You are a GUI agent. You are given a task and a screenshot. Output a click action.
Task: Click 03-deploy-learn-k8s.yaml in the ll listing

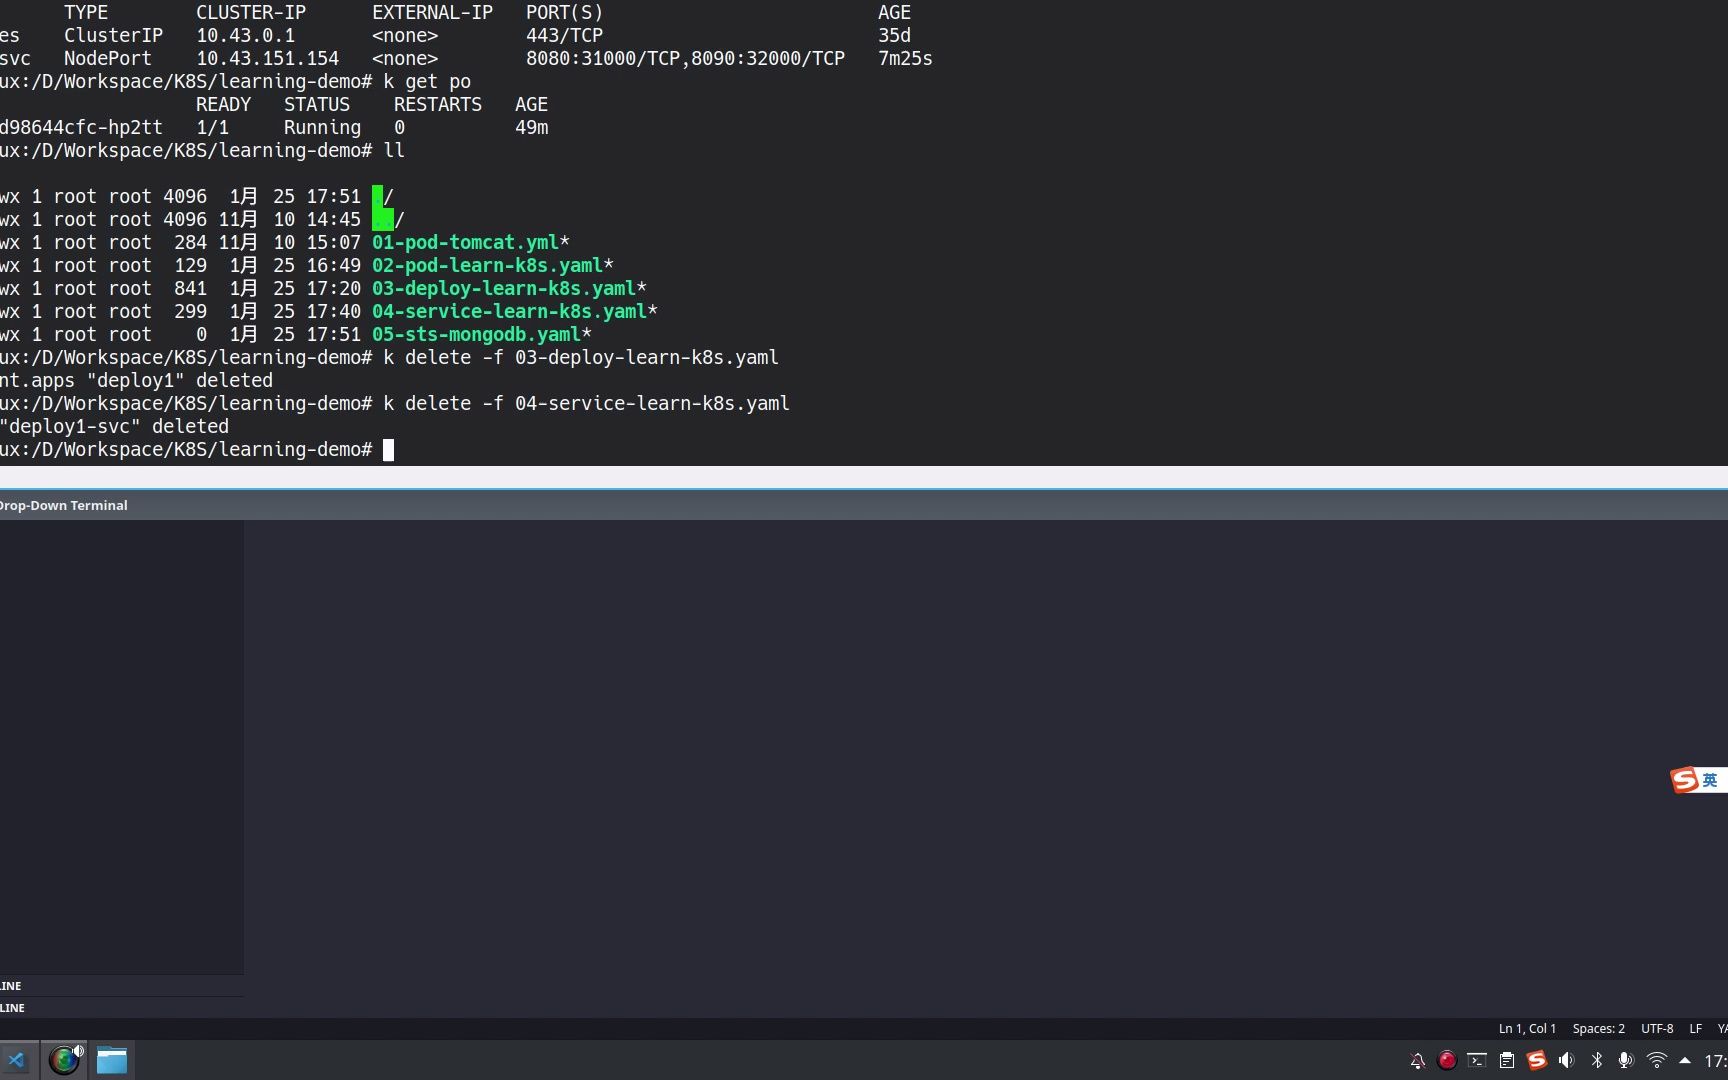point(504,288)
